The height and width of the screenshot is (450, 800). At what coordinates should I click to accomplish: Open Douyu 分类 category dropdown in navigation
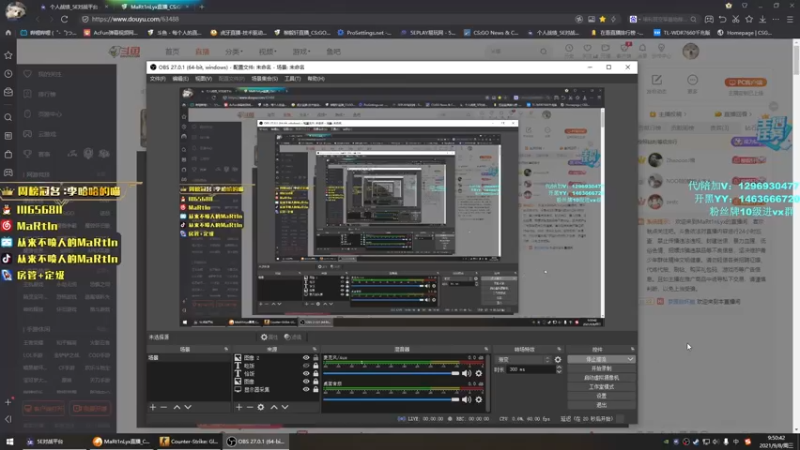coord(234,52)
